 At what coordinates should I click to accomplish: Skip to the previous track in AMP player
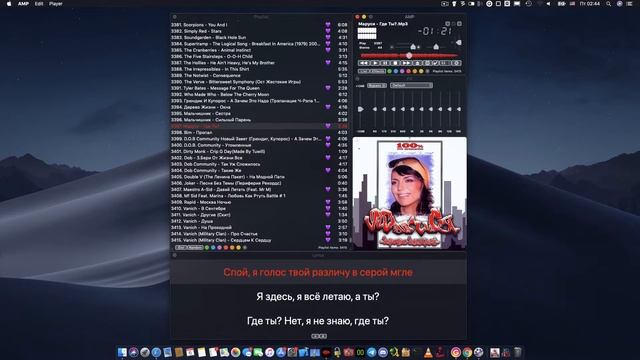(x=364, y=63)
